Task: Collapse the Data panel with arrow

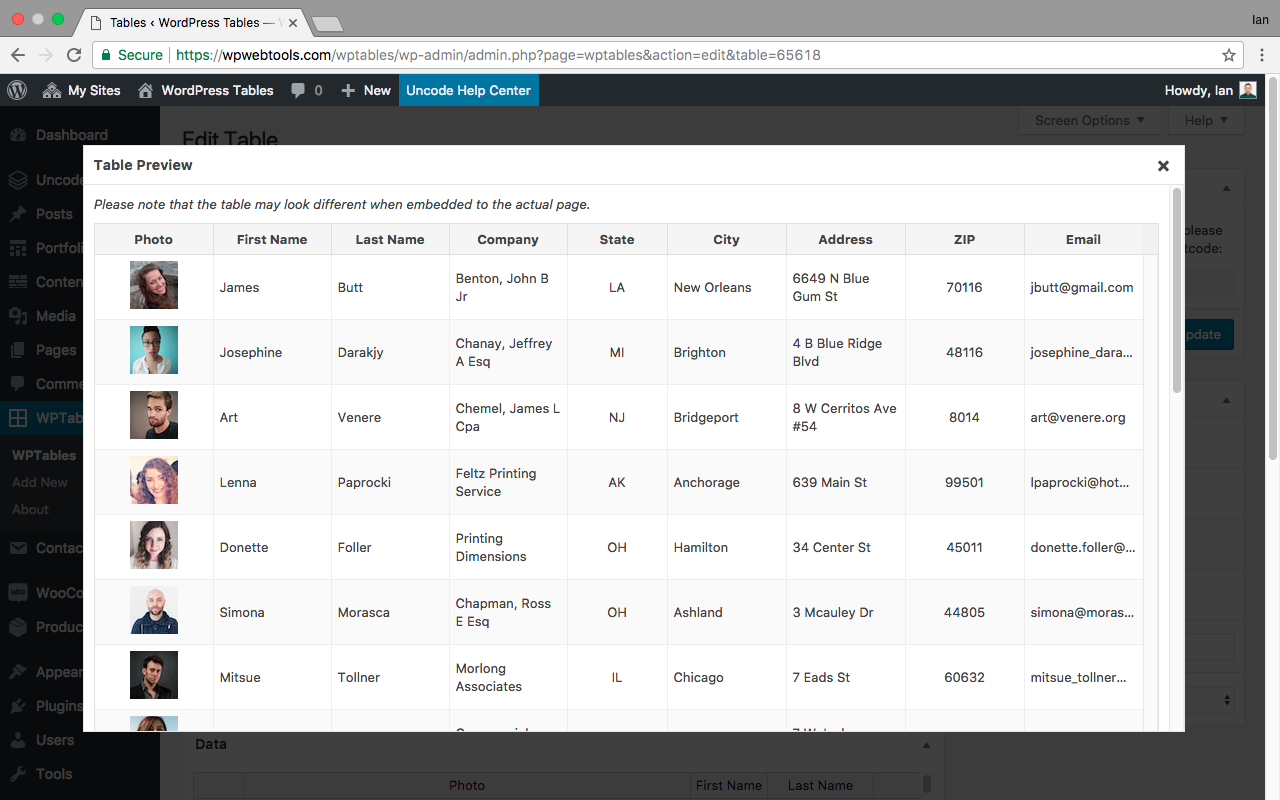Action: tap(926, 745)
